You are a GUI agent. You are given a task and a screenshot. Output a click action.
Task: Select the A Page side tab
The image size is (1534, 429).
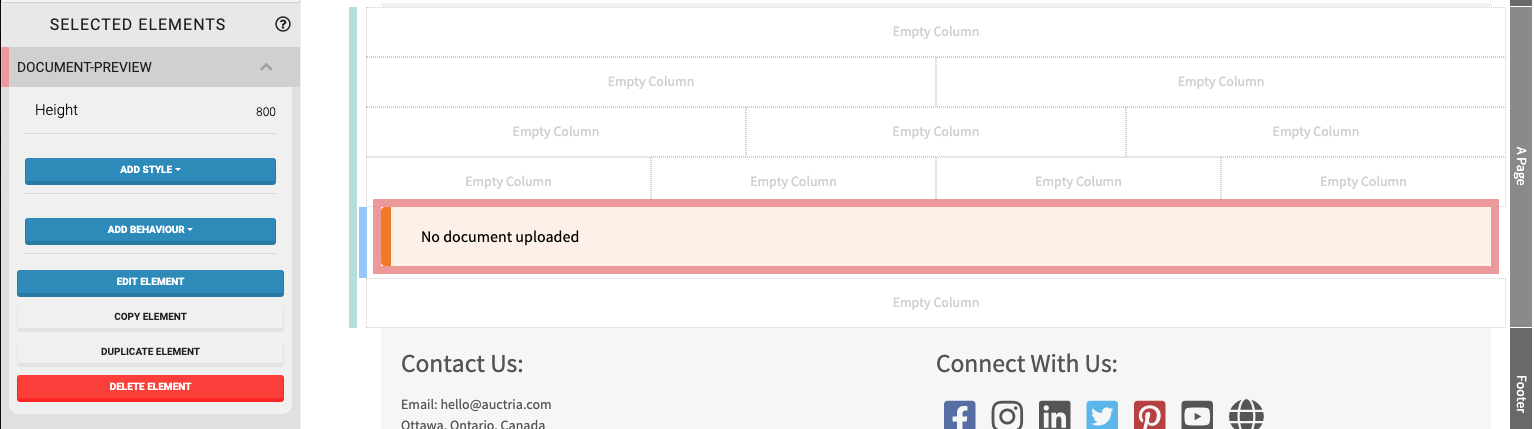click(1520, 165)
